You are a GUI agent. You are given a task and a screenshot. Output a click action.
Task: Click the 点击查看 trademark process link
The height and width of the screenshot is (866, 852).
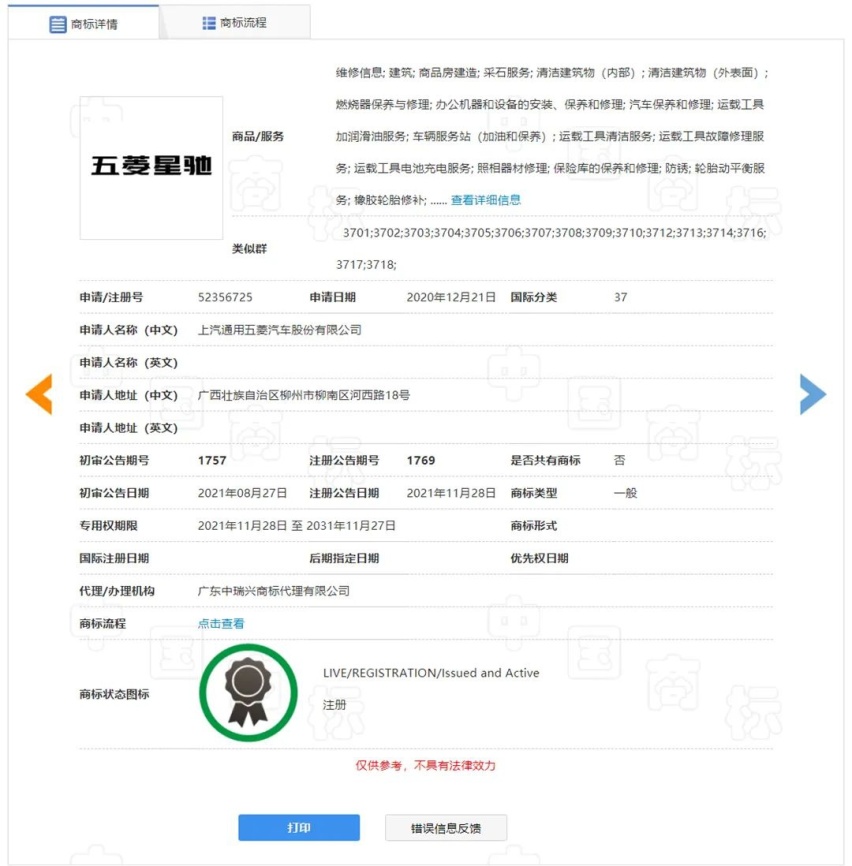(x=221, y=624)
